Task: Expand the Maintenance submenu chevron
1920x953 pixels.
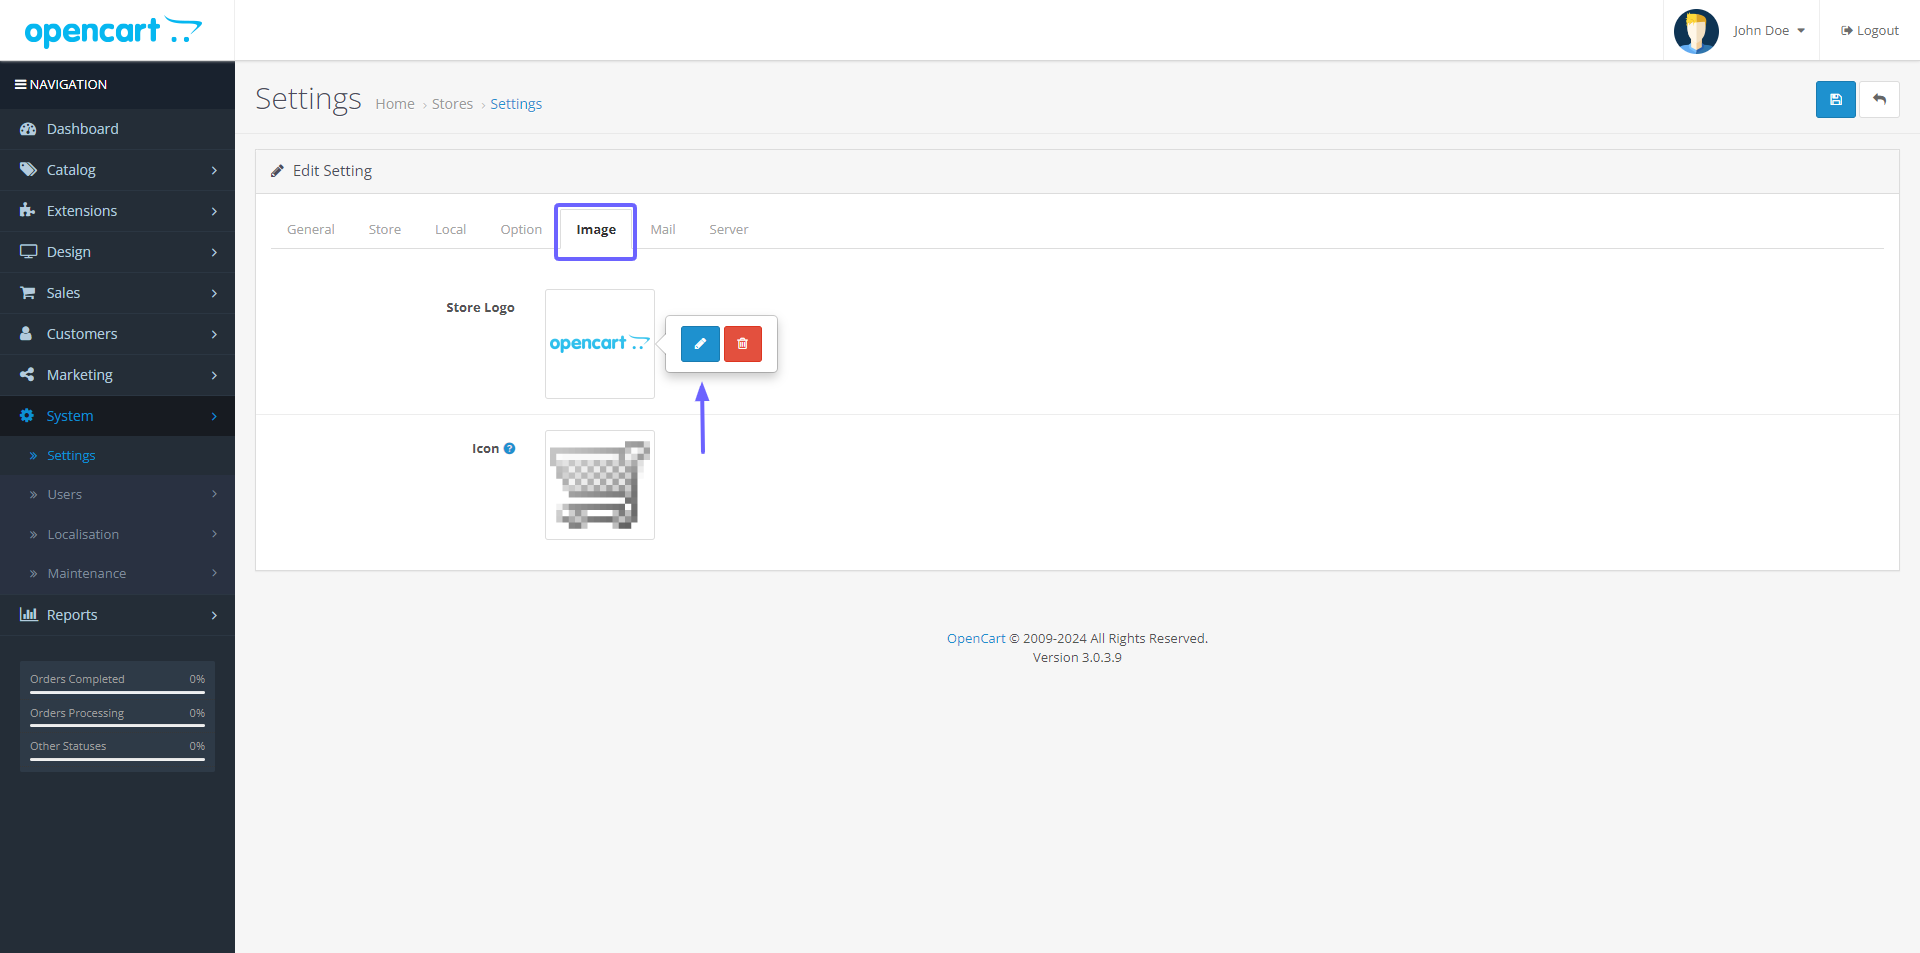Action: pyautogui.click(x=214, y=573)
